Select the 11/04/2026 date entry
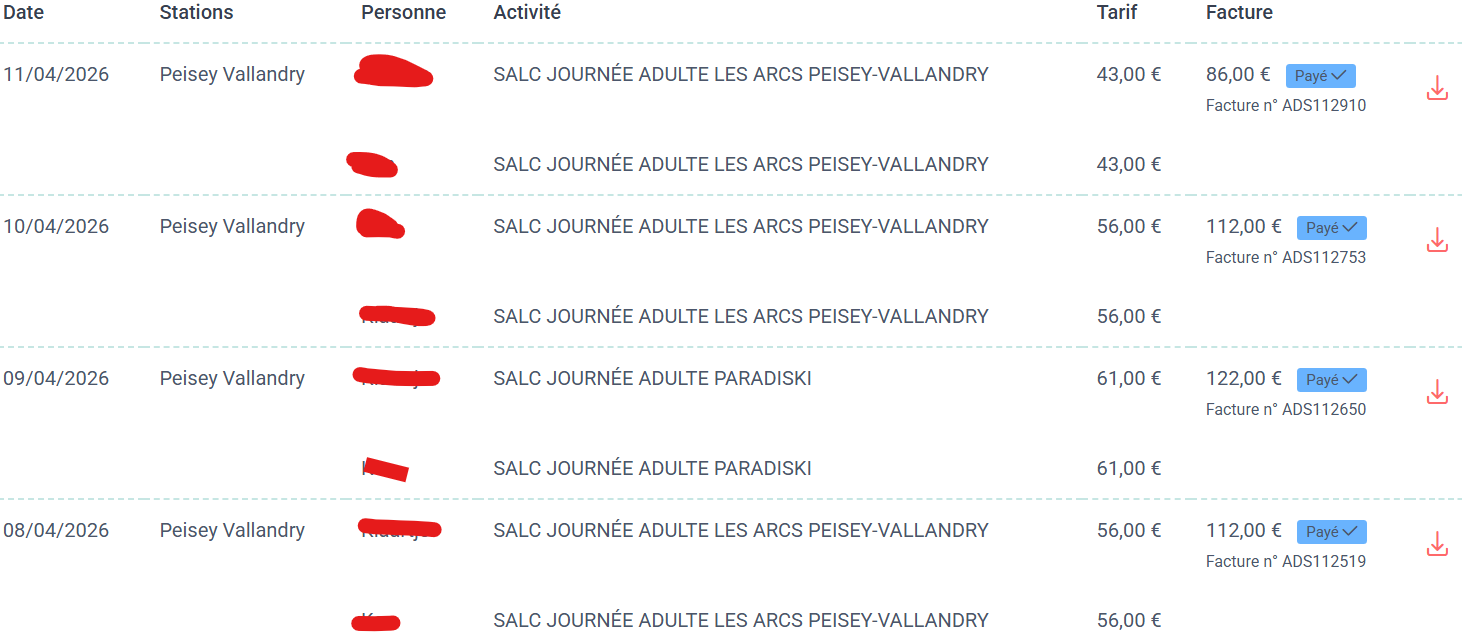The width and height of the screenshot is (1462, 642). (x=56, y=75)
